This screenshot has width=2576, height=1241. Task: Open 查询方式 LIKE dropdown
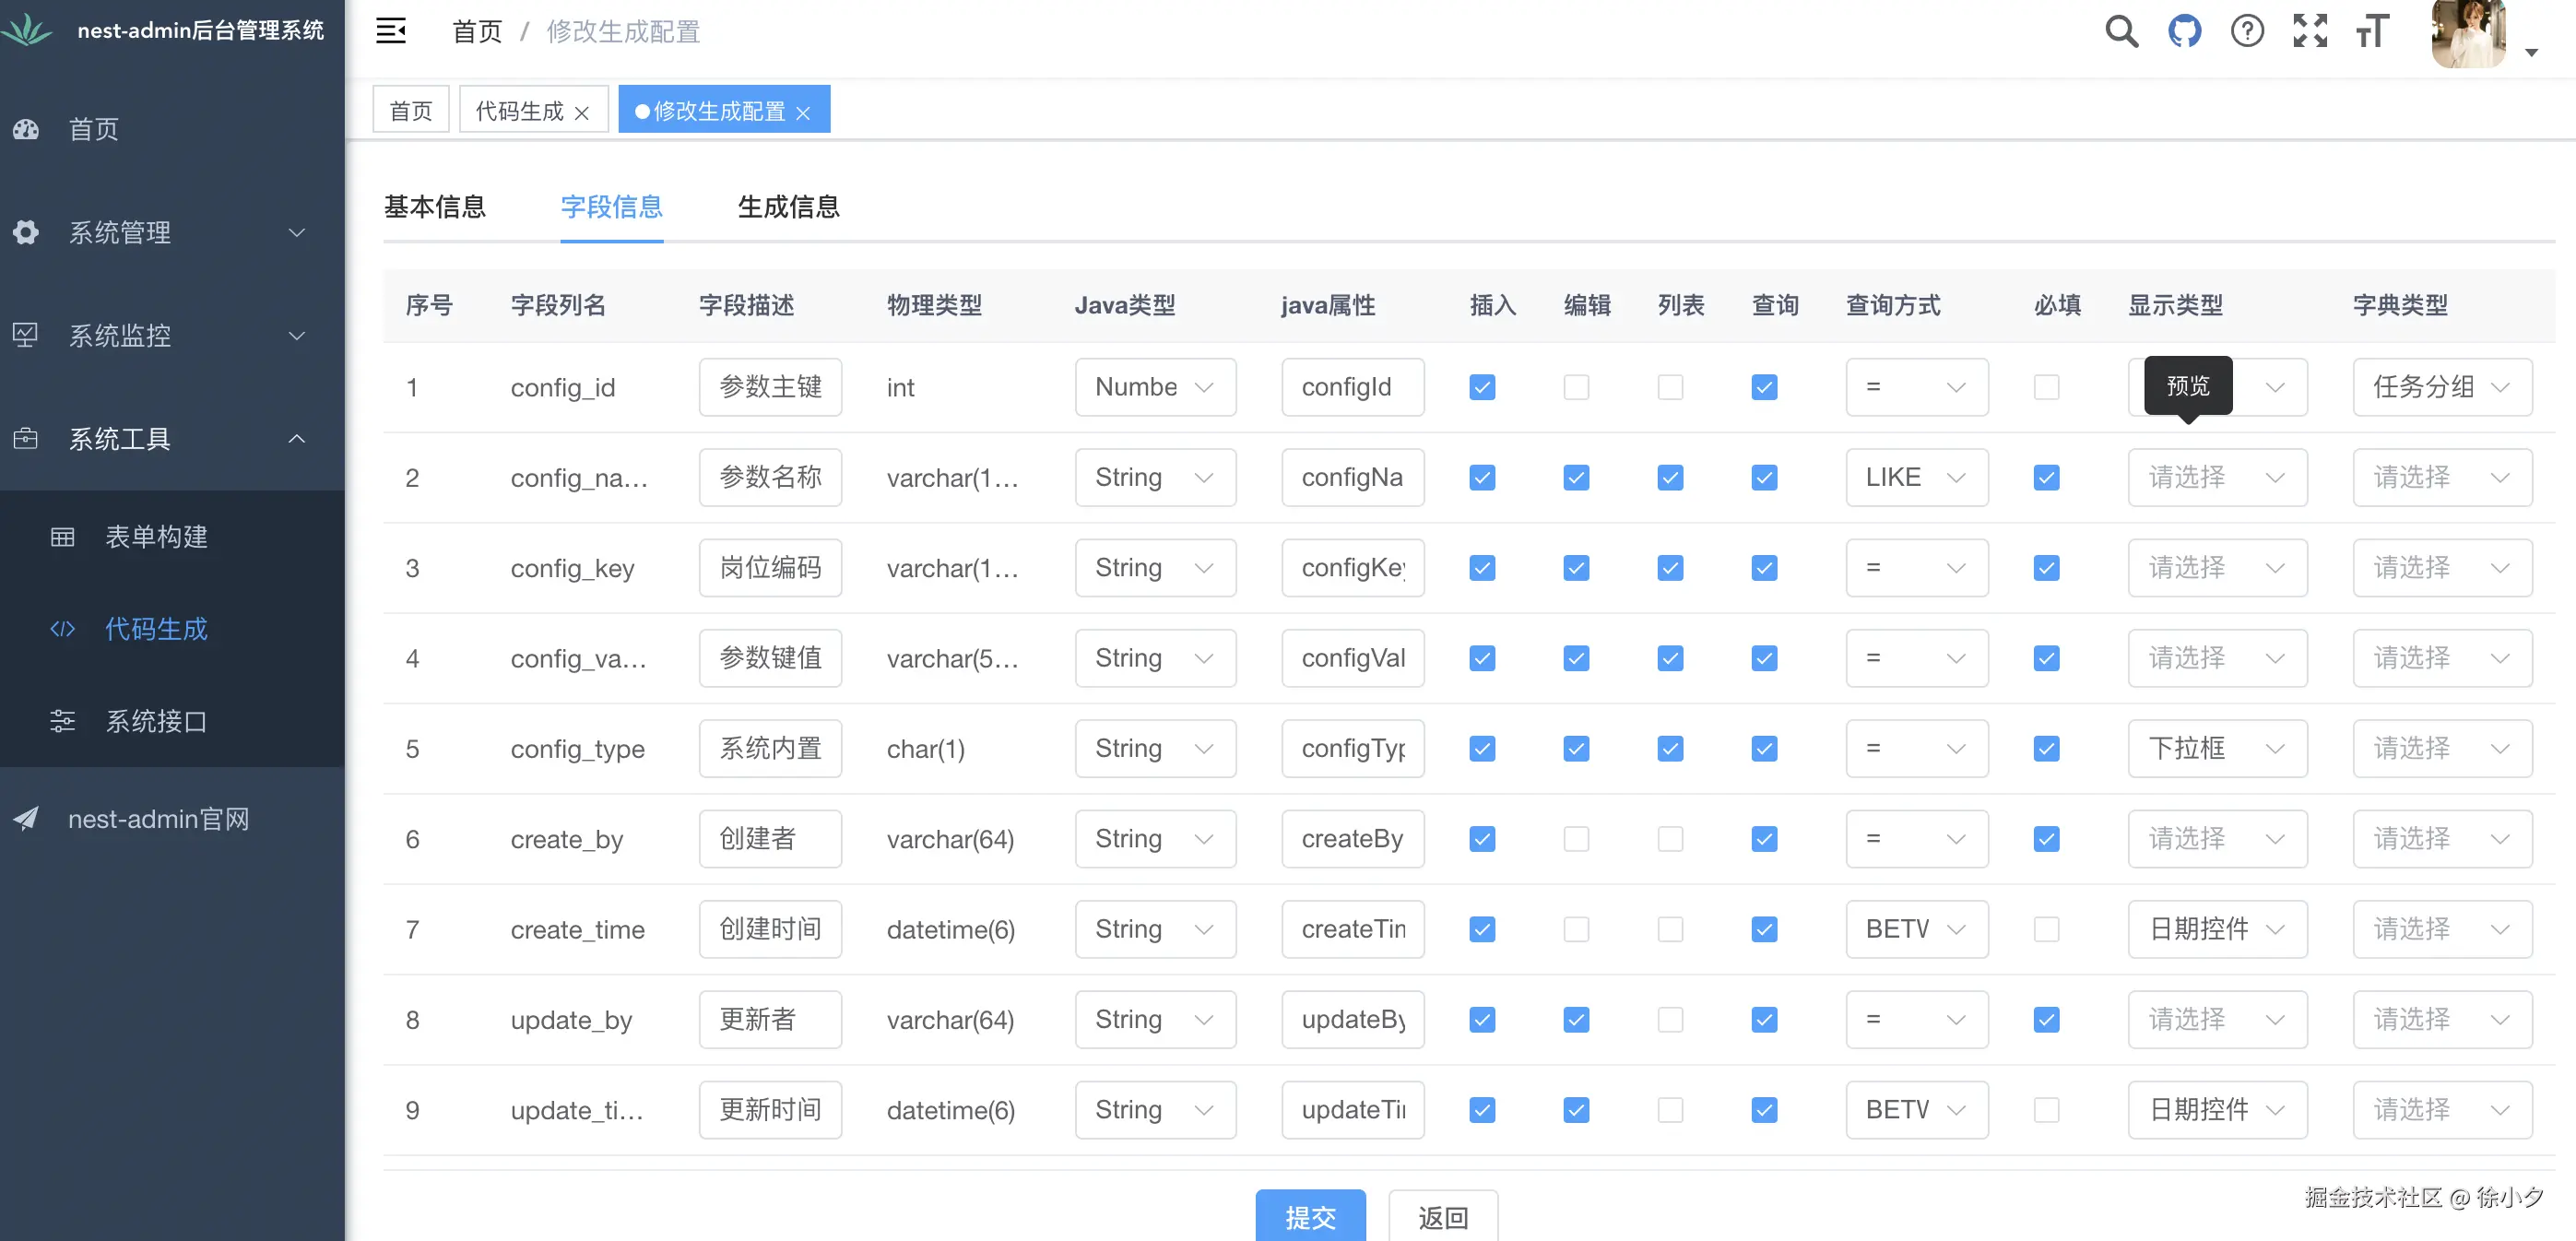click(x=1916, y=478)
